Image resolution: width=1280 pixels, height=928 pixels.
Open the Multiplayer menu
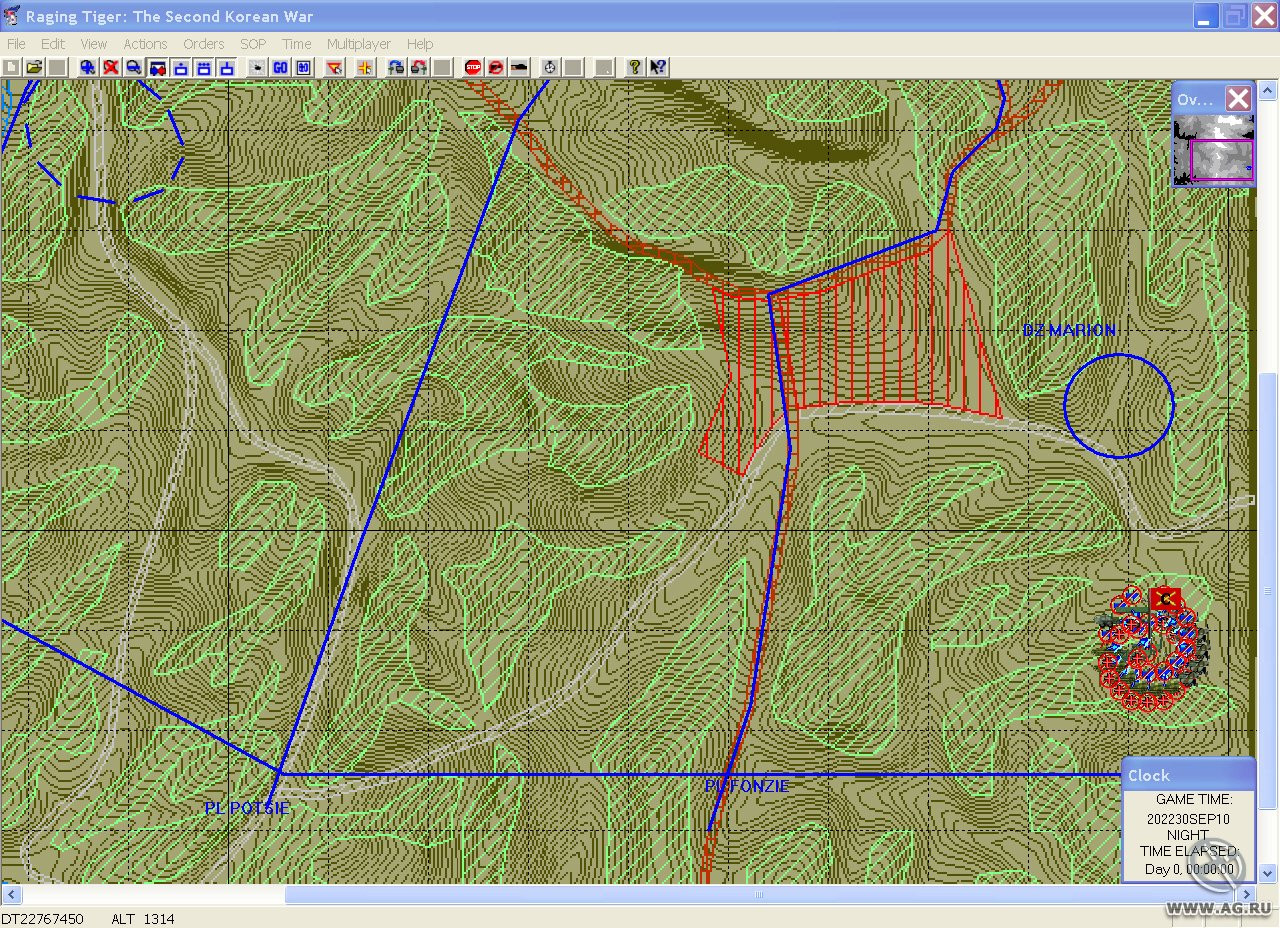click(358, 44)
